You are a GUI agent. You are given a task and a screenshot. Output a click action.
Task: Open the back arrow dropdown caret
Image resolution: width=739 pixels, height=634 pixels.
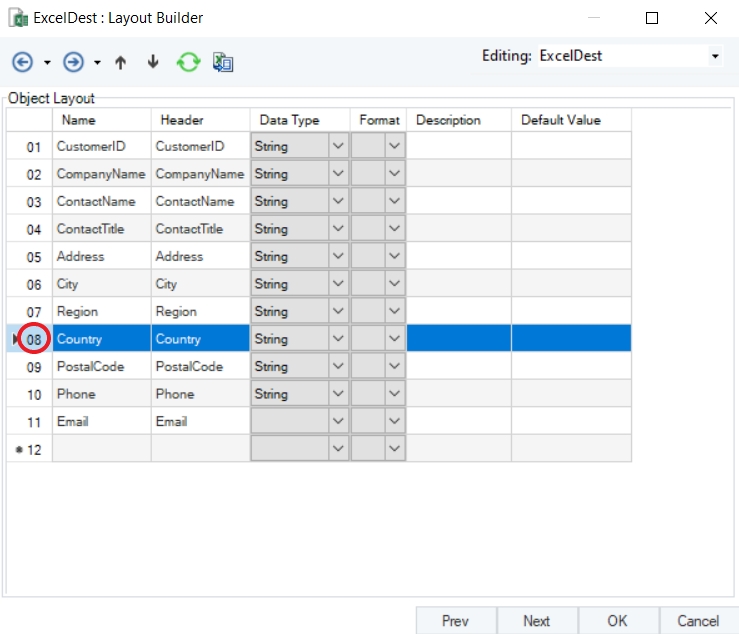tap(47, 63)
